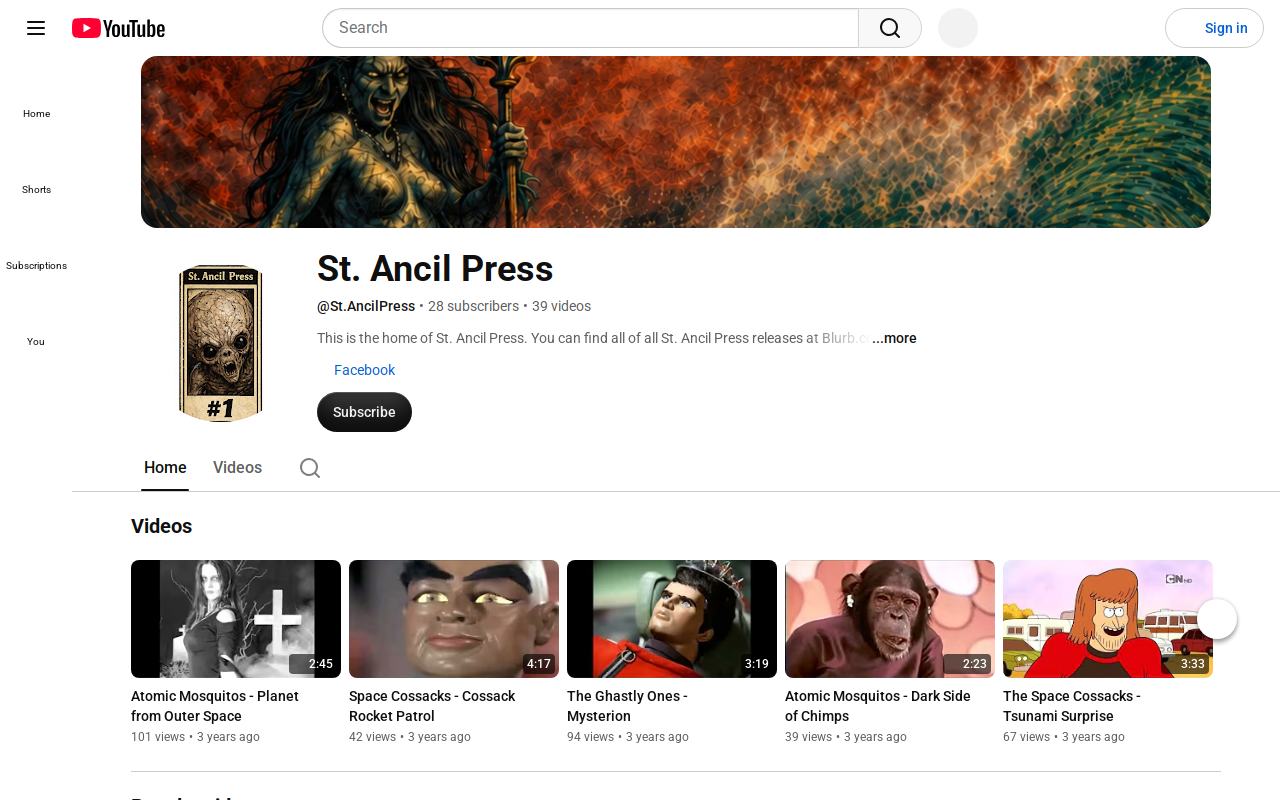The image size is (1280, 800).
Task: Subscribe to St. Ancil Press
Action: click(x=364, y=412)
